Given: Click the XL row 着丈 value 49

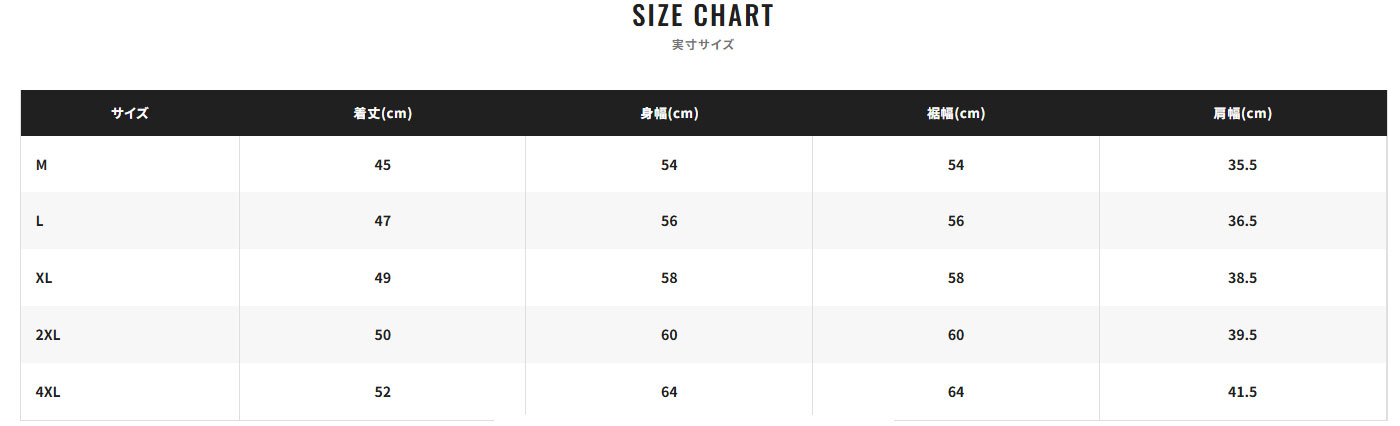Looking at the screenshot, I should (382, 278).
